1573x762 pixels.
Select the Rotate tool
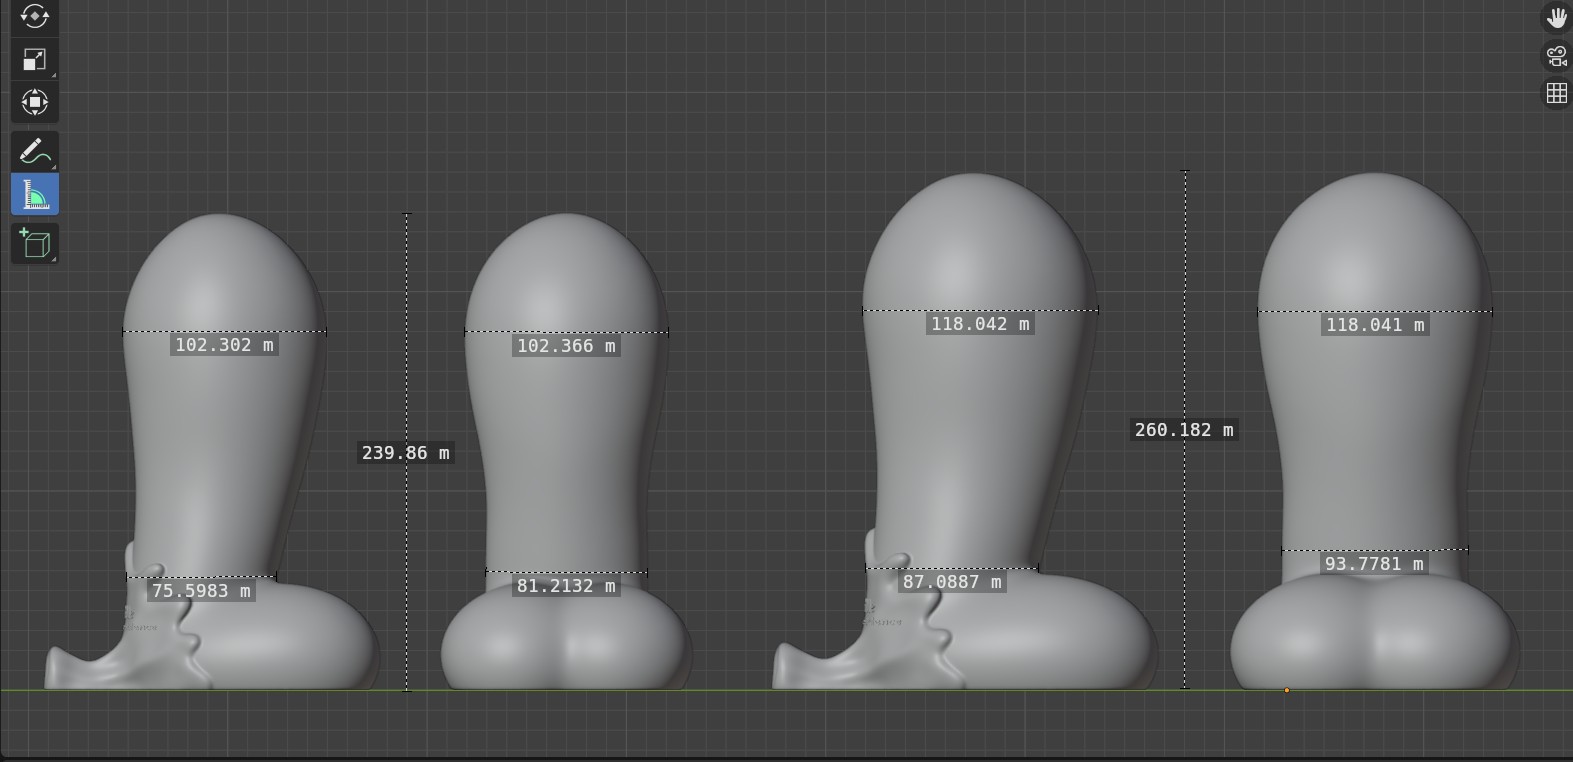pos(34,16)
